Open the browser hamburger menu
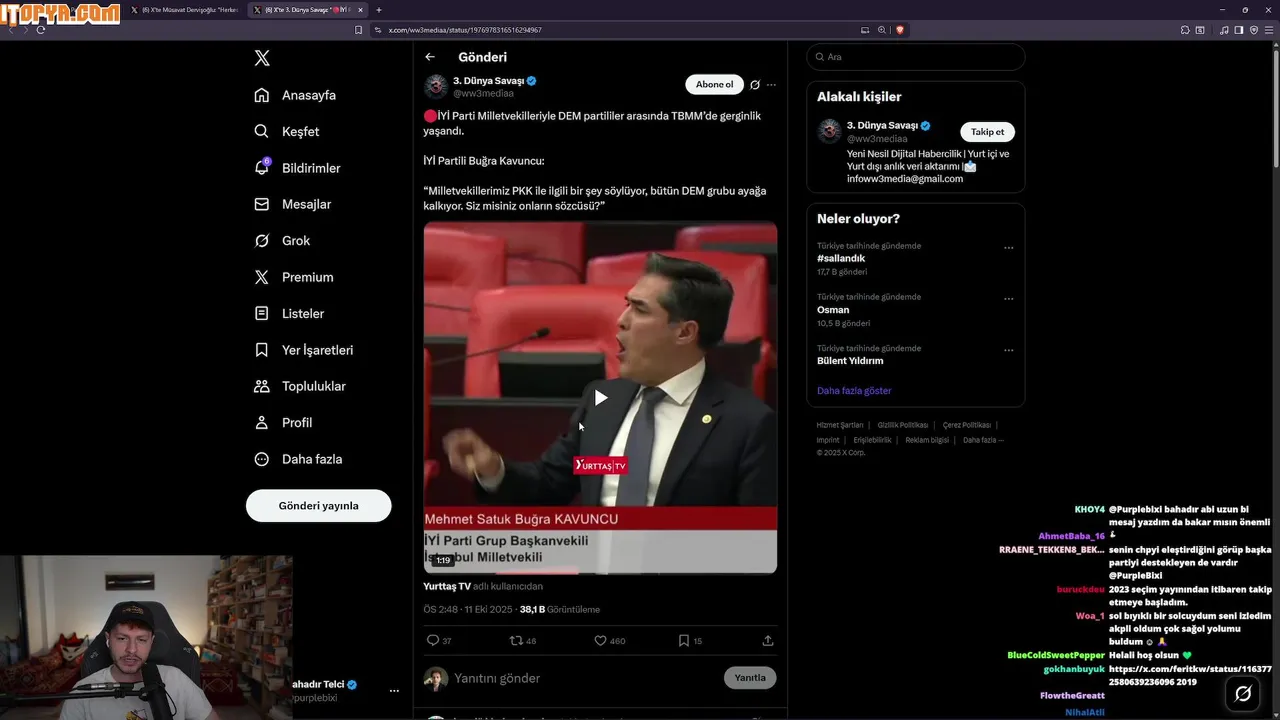Screen dimensions: 1280x720 (1268, 30)
